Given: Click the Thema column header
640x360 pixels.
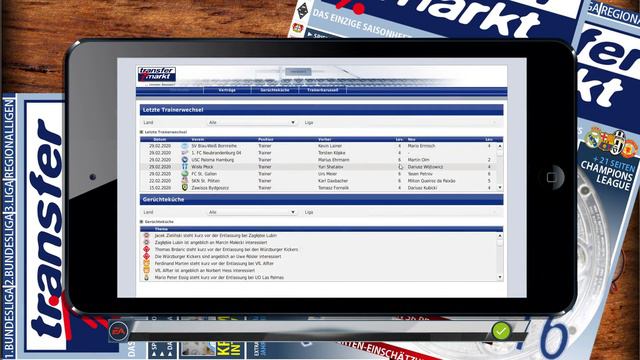Looking at the screenshot, I should click(161, 229).
